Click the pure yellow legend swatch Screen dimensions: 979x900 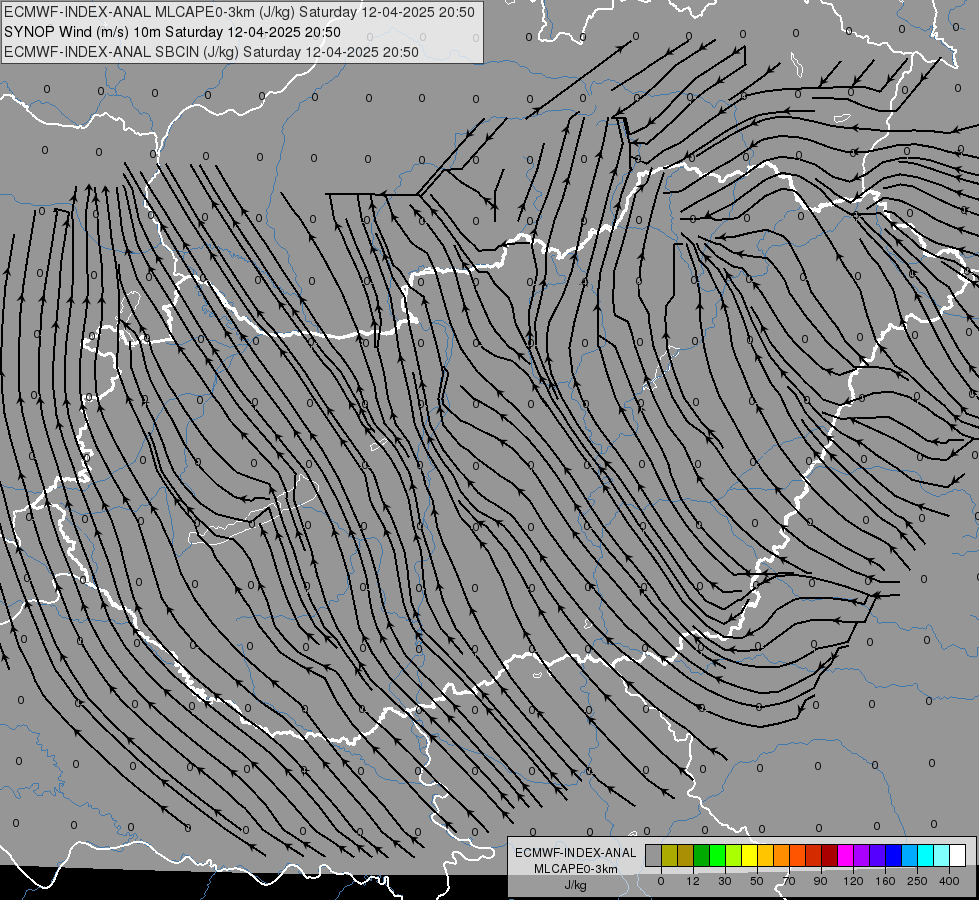[750, 855]
